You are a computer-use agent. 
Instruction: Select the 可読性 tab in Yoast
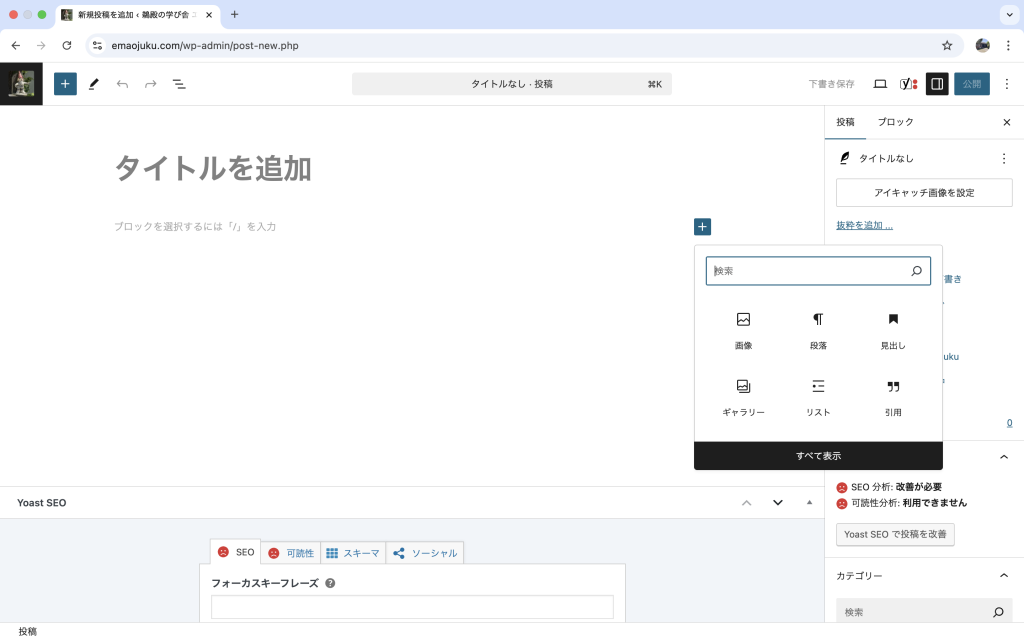(x=291, y=553)
